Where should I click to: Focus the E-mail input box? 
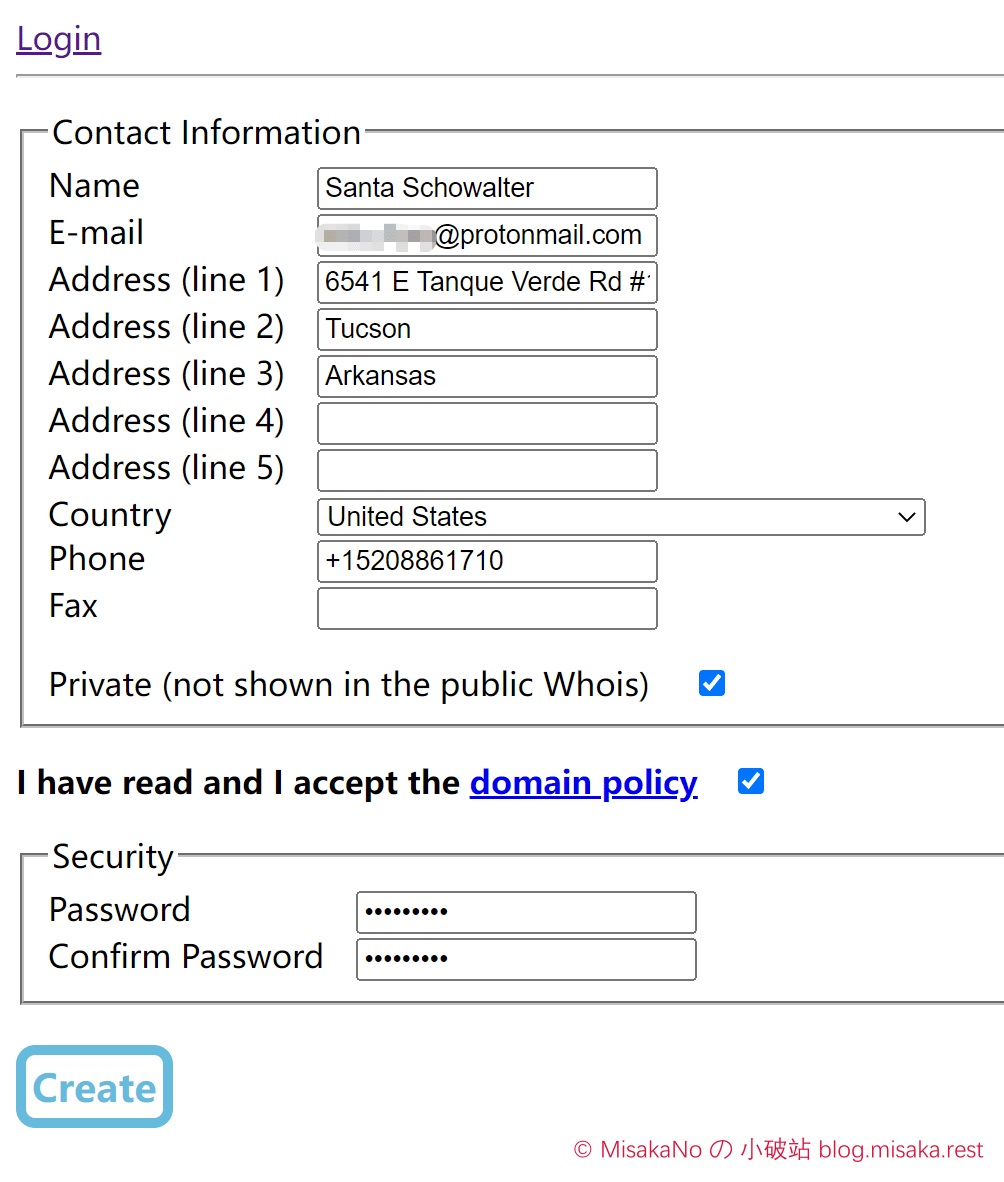point(487,235)
